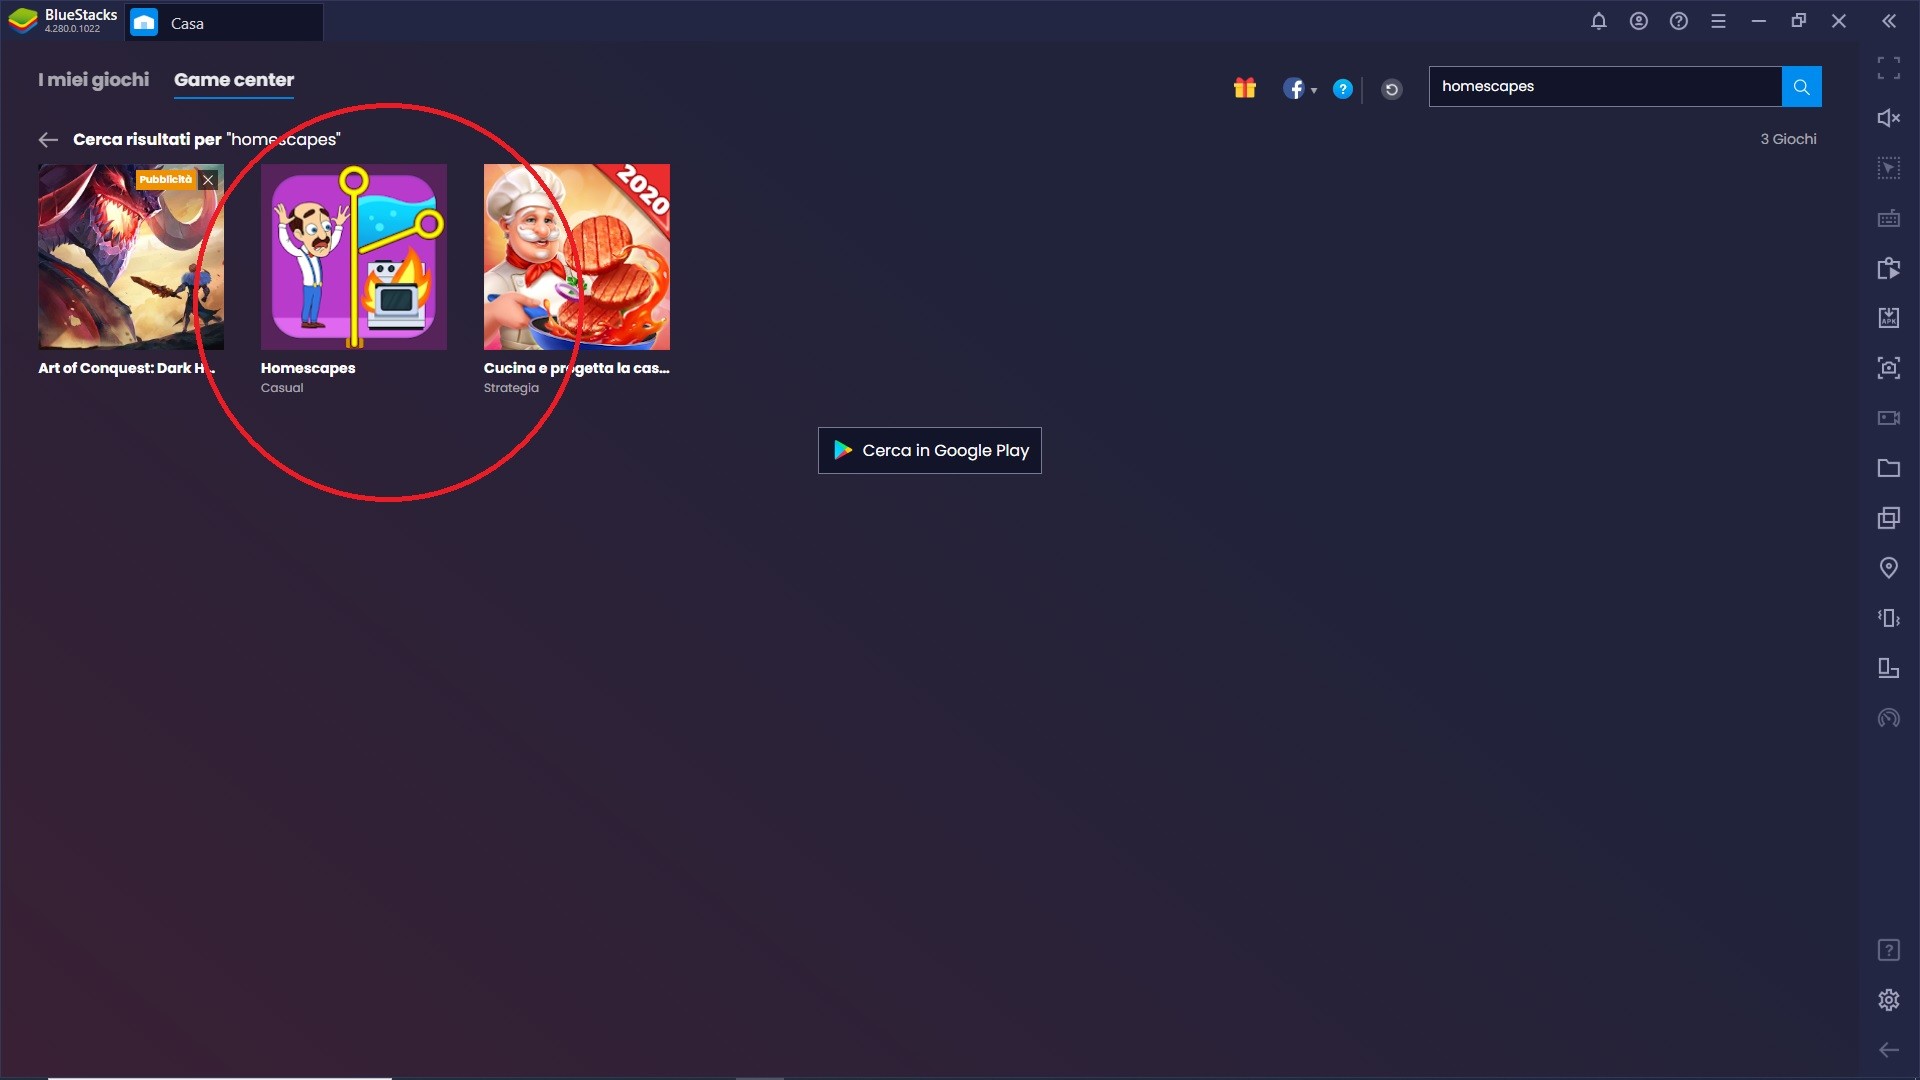
Task: Click the blue search magnifier button
Action: point(1801,86)
